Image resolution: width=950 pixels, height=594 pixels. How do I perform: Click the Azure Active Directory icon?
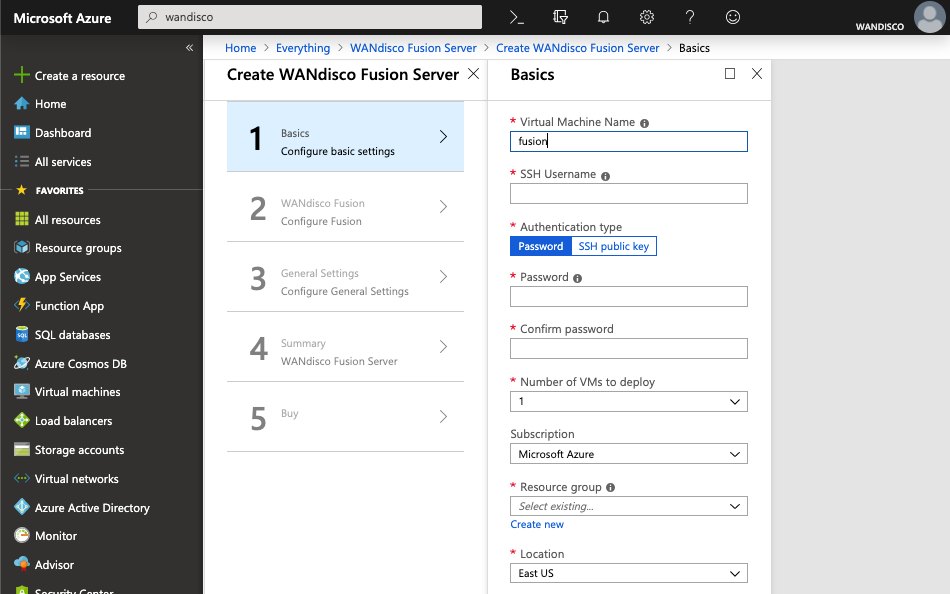click(21, 507)
